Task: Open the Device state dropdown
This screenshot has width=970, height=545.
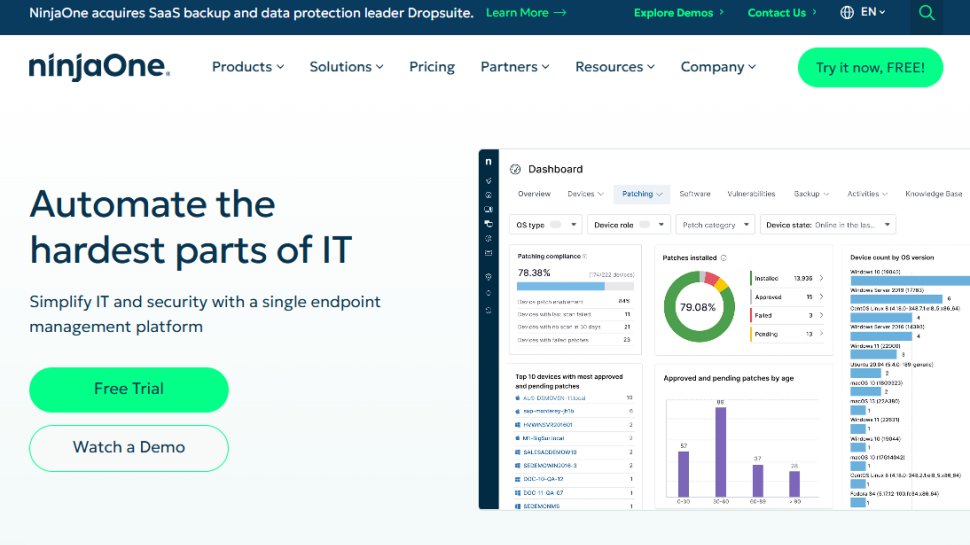Action: [x=828, y=225]
